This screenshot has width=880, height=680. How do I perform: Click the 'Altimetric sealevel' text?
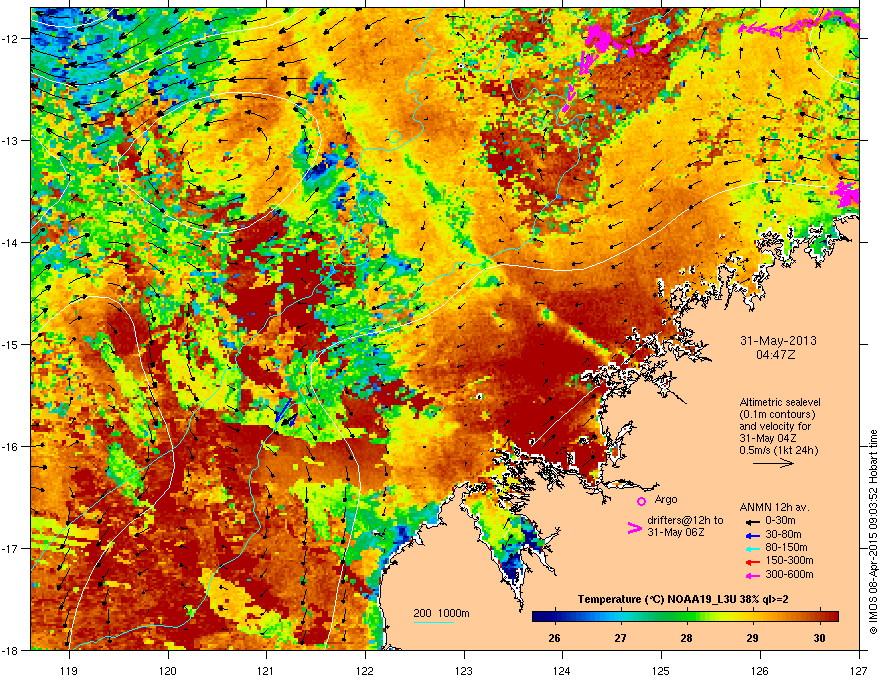tap(780, 402)
